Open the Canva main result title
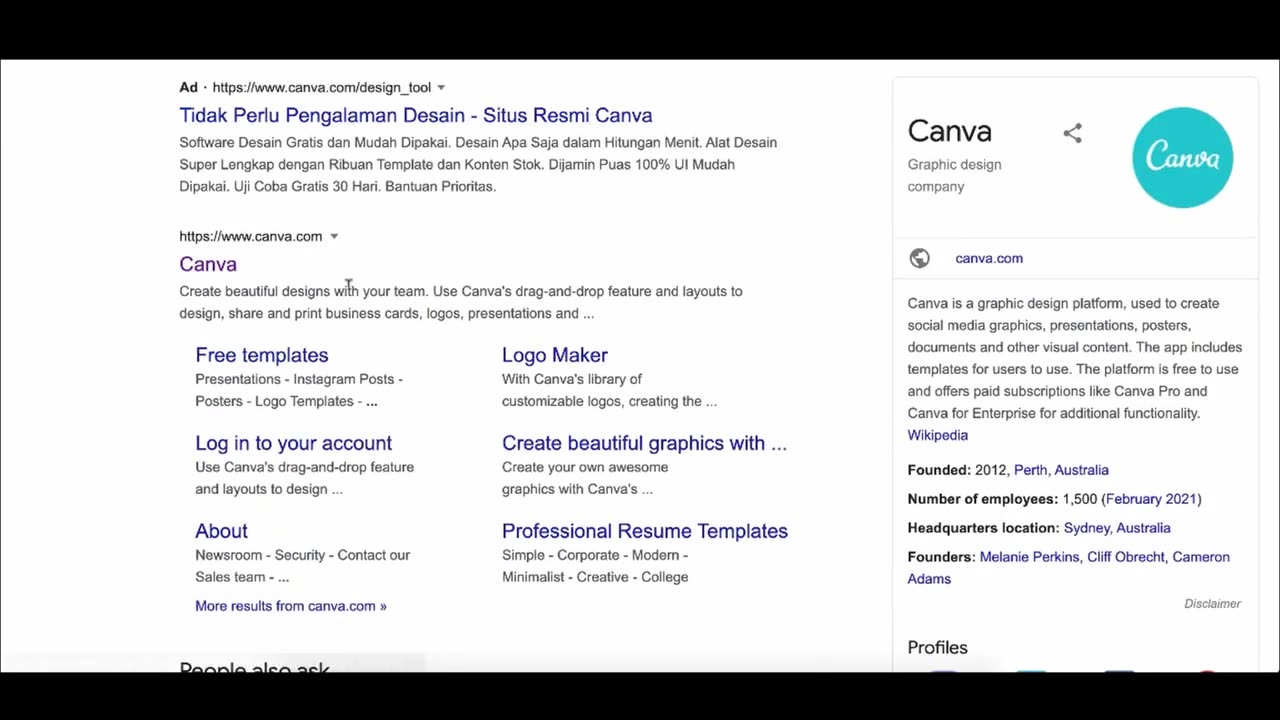The height and width of the screenshot is (720, 1280). point(208,264)
